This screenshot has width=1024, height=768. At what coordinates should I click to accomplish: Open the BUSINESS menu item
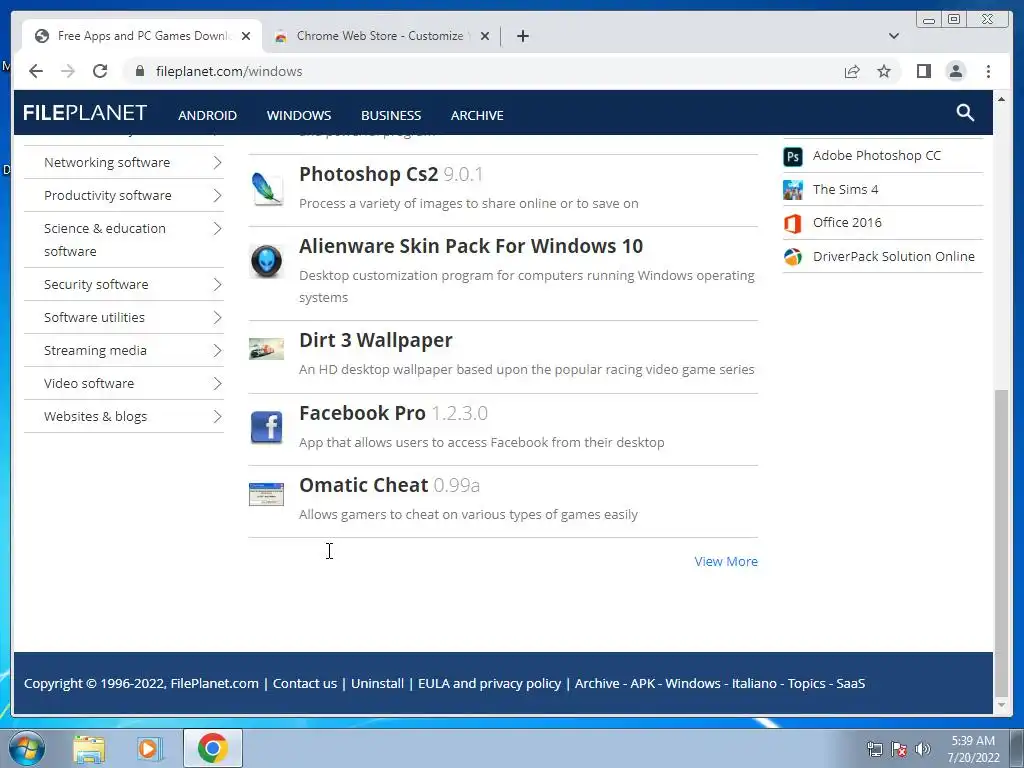point(391,116)
